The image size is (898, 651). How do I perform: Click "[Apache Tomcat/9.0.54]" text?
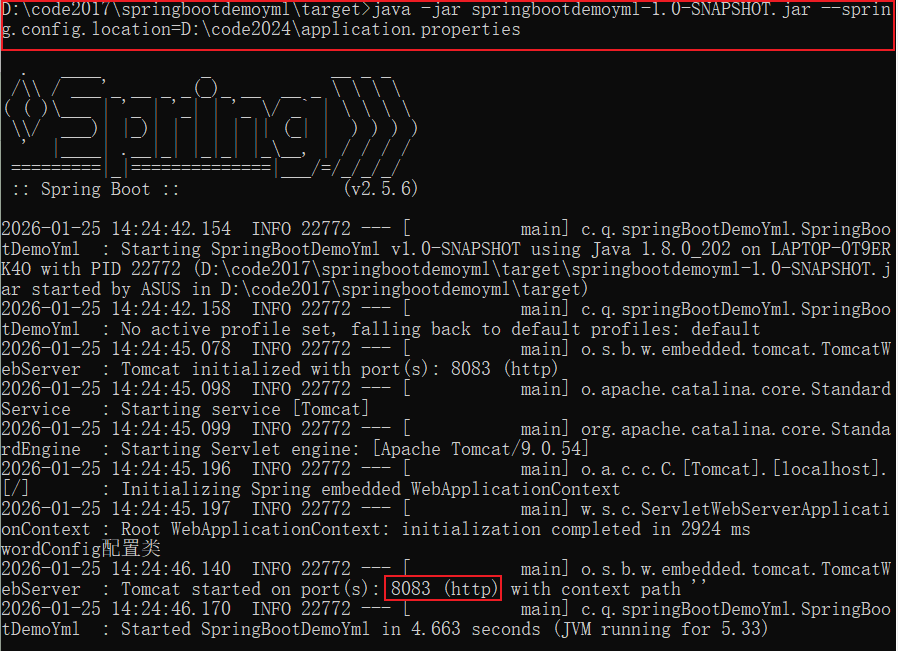pos(480,449)
